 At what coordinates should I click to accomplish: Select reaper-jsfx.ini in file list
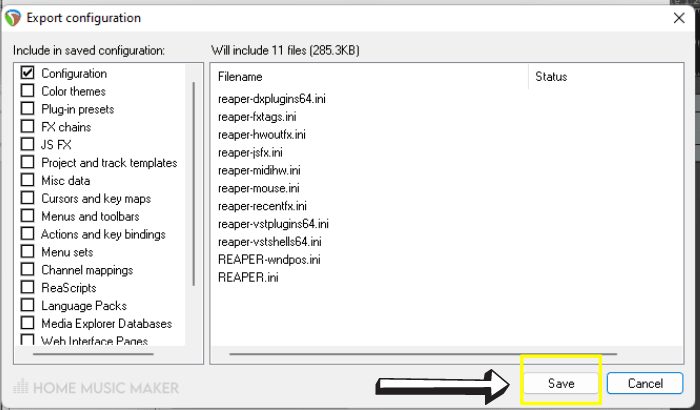250,152
